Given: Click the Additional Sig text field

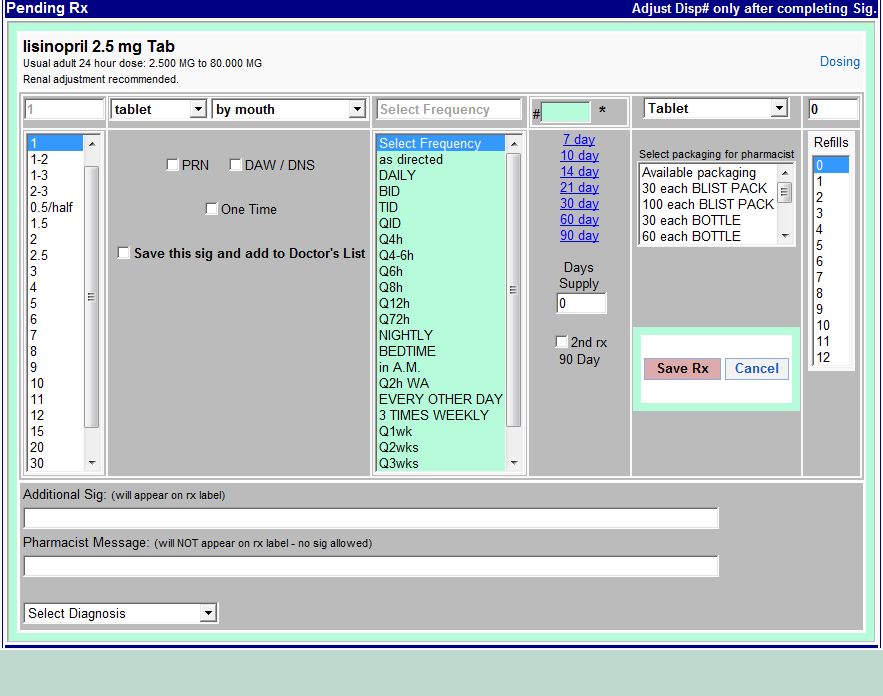Looking at the screenshot, I should (371, 518).
